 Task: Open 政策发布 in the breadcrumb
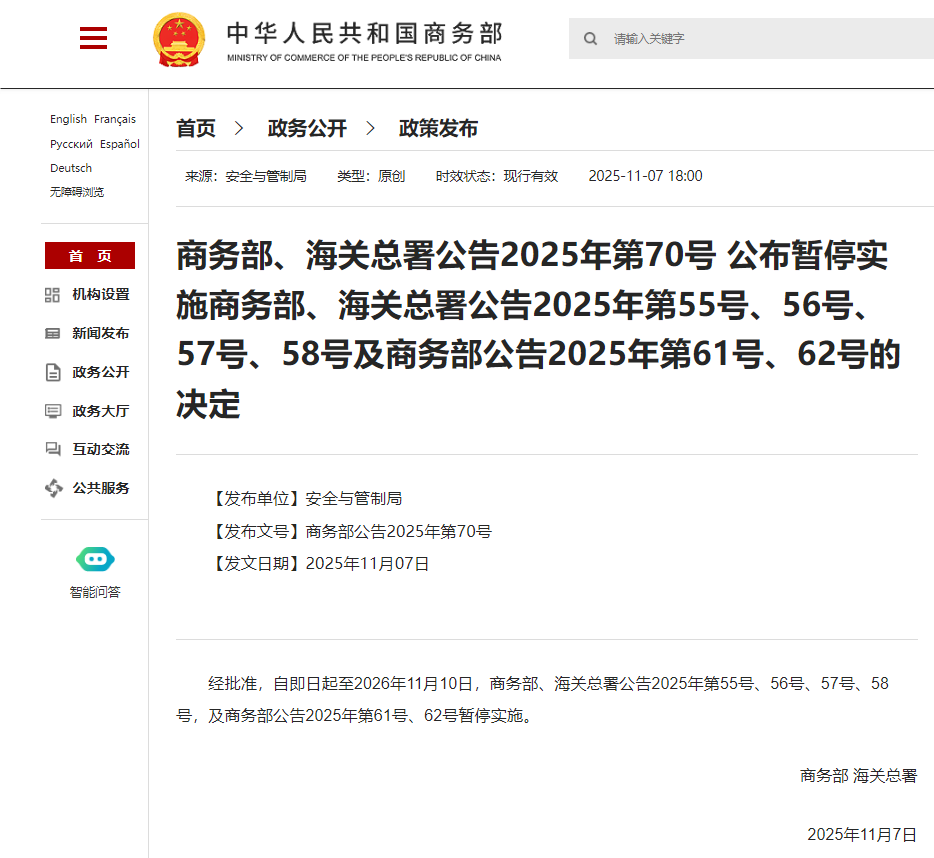pos(438,128)
